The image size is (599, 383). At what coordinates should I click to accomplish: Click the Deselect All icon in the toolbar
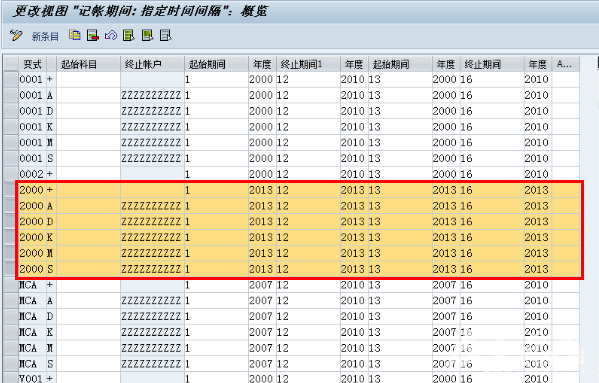click(x=165, y=36)
